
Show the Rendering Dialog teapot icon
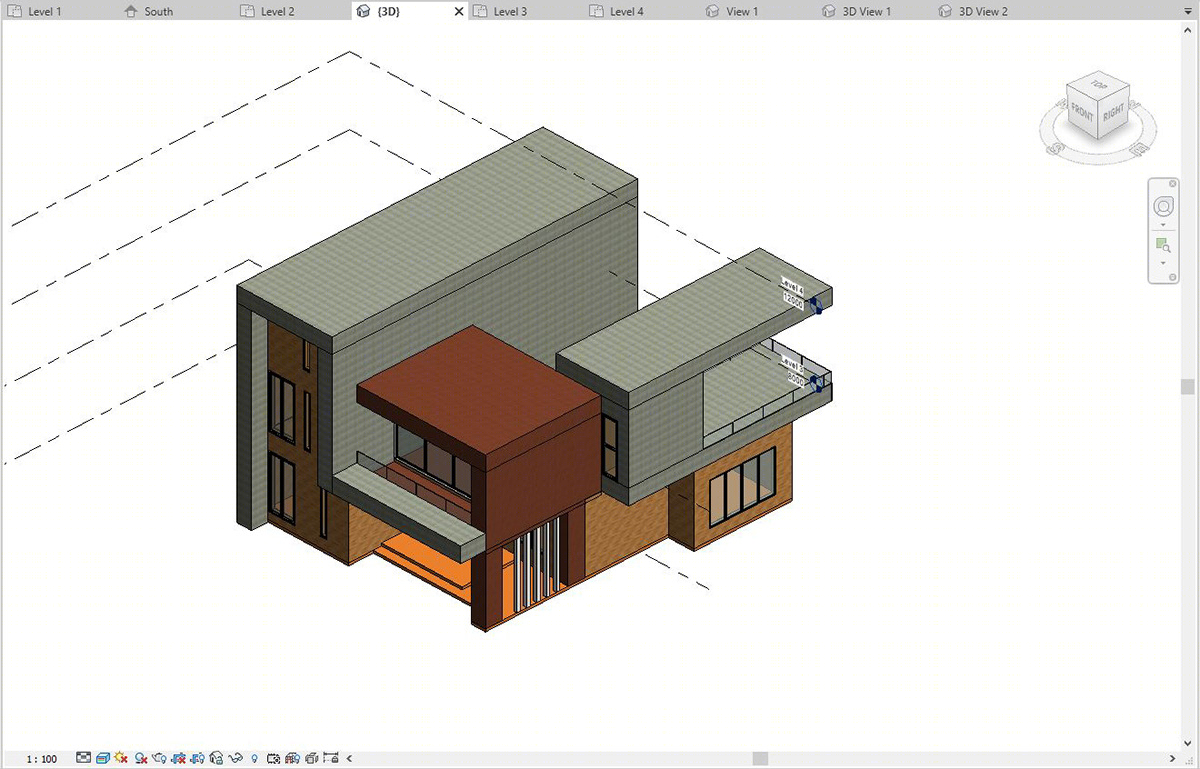tap(159, 758)
